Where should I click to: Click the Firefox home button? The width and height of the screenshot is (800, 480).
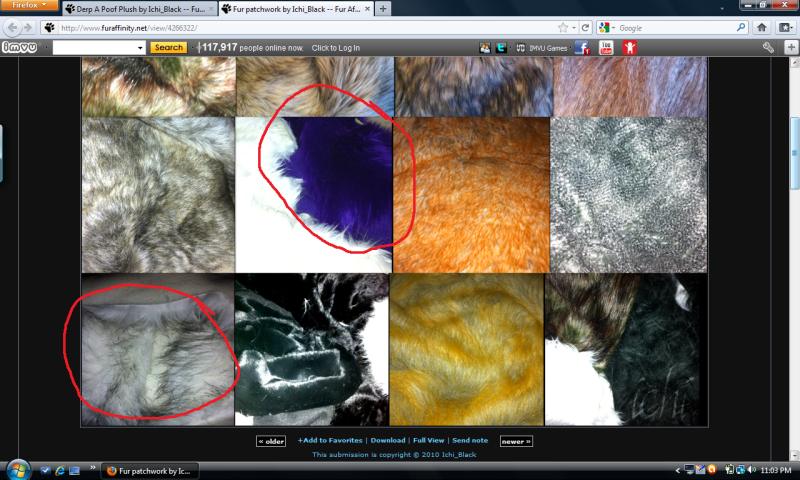pos(762,27)
